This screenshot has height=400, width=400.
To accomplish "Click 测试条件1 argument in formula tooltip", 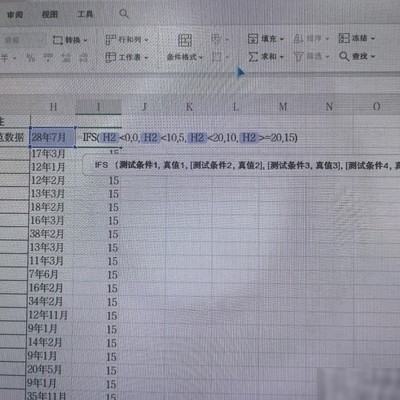I will (x=138, y=165).
